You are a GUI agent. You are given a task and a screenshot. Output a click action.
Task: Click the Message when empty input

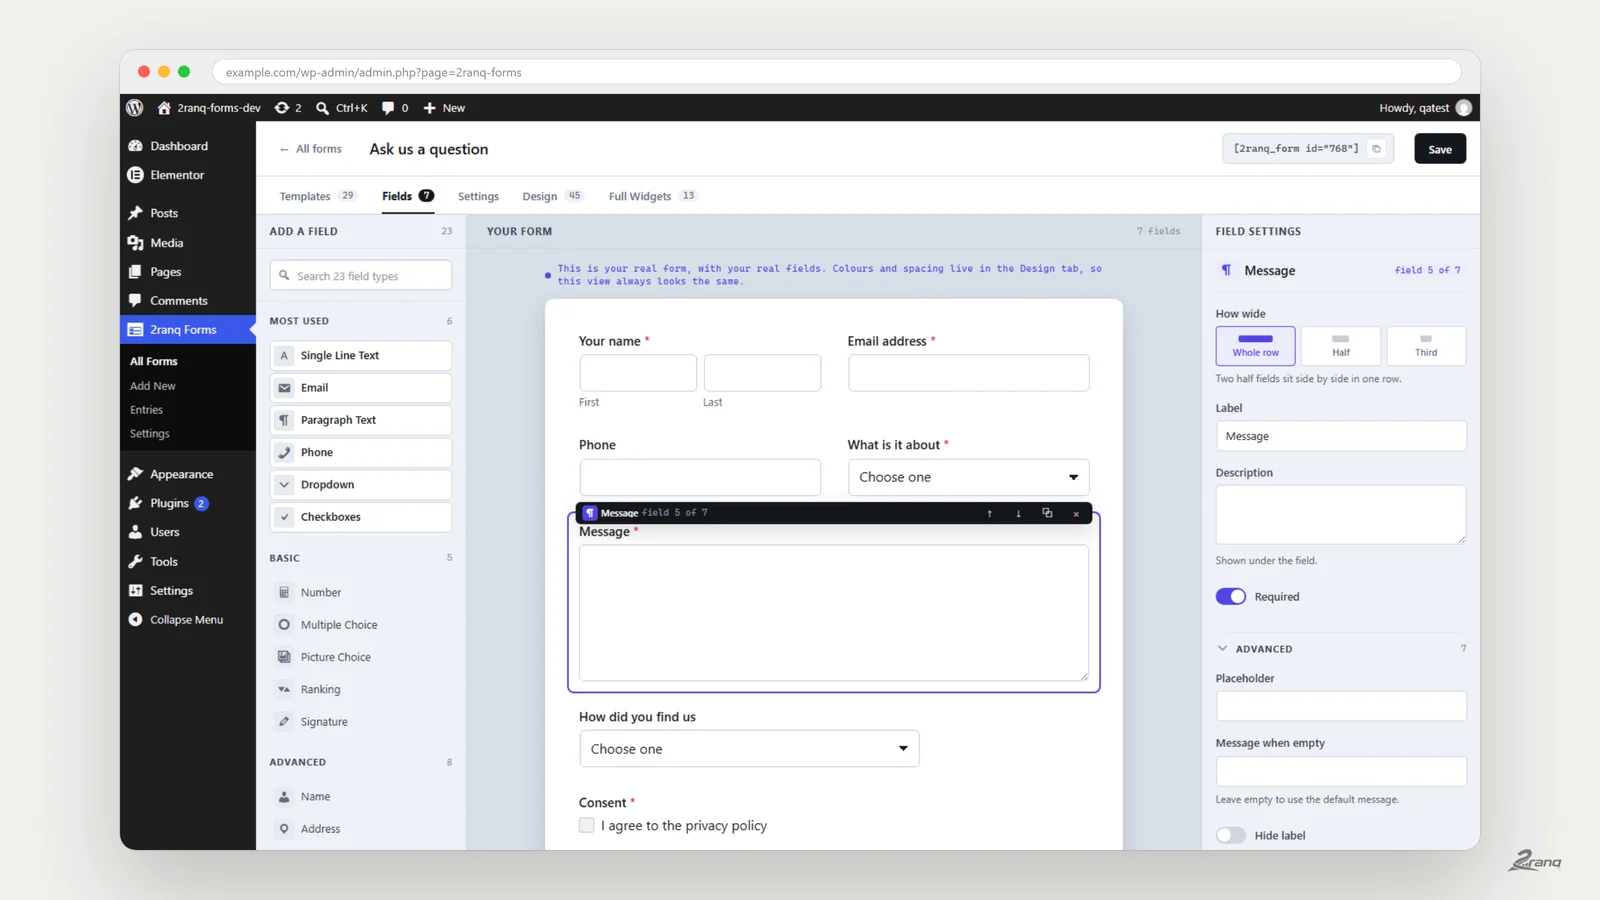coord(1341,771)
